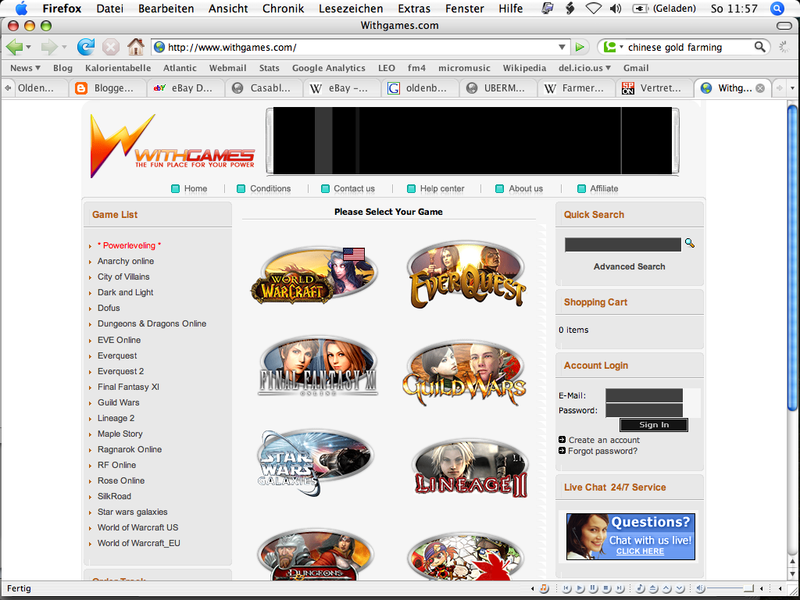Select the Guild Wars game logo
Image resolution: width=800 pixels, height=600 pixels.
click(x=464, y=372)
